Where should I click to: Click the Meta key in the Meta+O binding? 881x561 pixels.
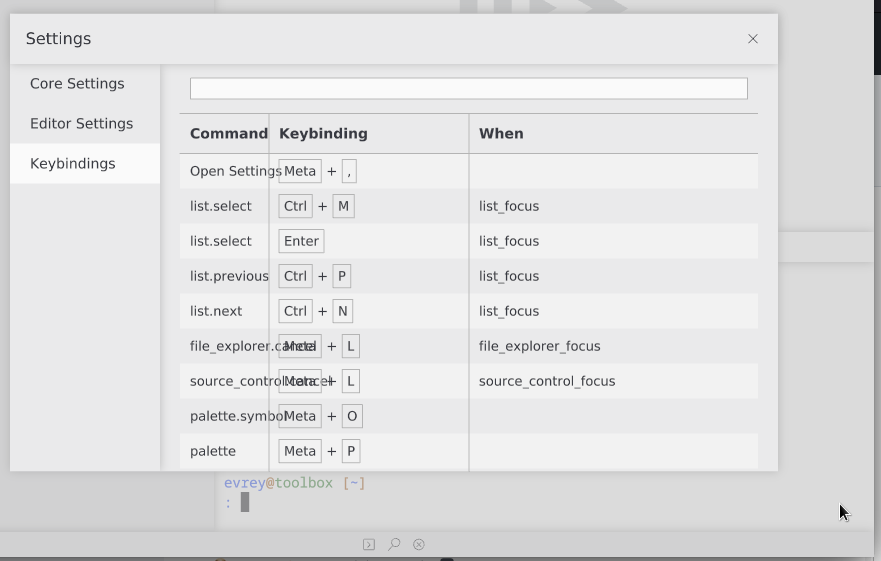[x=300, y=416]
